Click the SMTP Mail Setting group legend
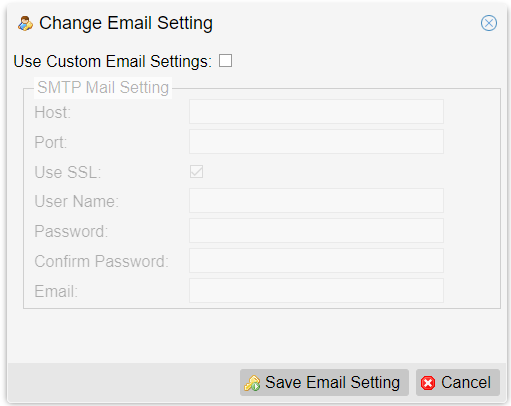The height and width of the screenshot is (406, 511). pyautogui.click(x=103, y=88)
